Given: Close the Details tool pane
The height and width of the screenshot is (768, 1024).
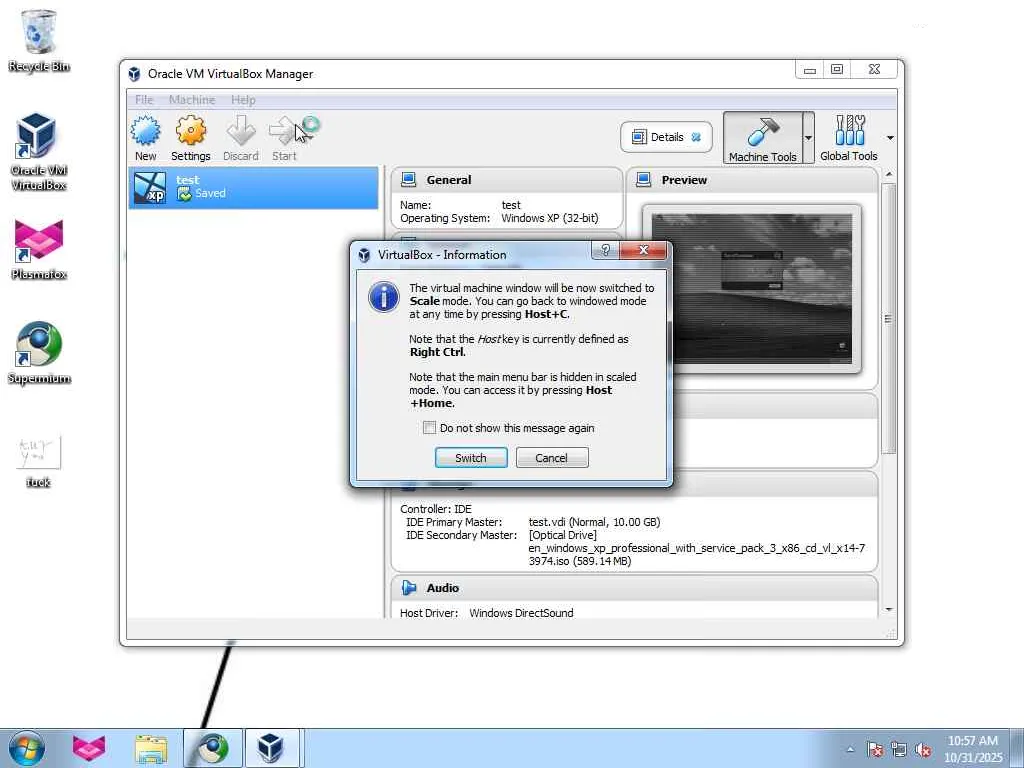Looking at the screenshot, I should click(x=696, y=137).
